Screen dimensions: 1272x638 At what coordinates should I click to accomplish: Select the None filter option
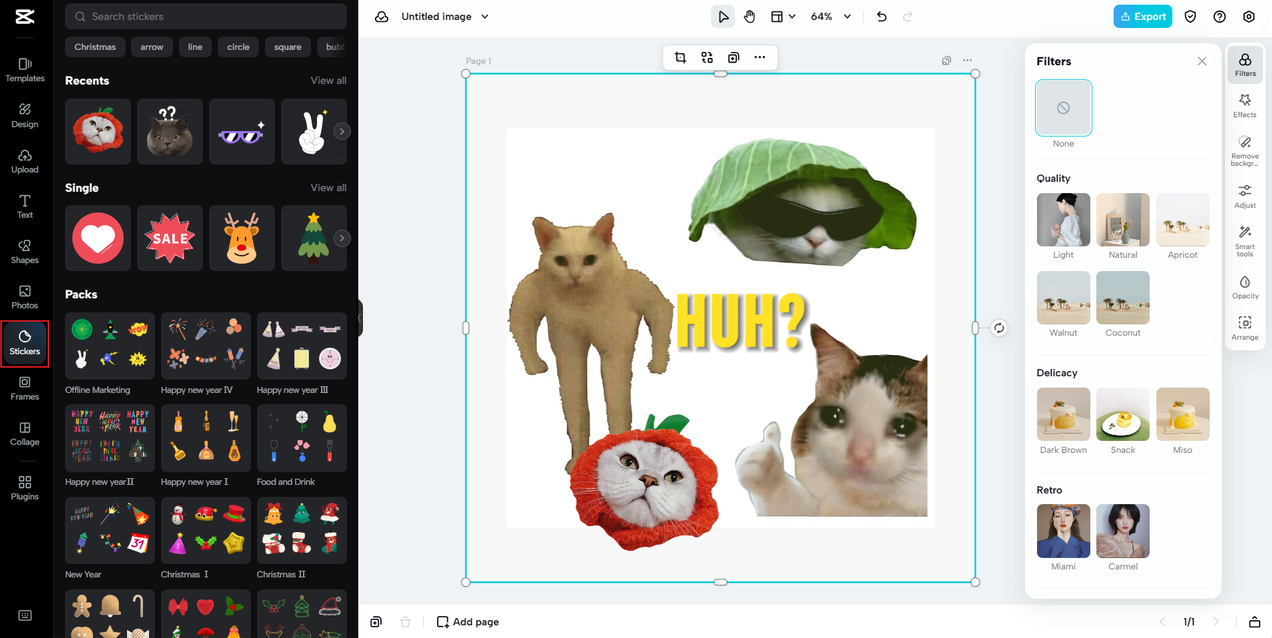[x=1063, y=108]
